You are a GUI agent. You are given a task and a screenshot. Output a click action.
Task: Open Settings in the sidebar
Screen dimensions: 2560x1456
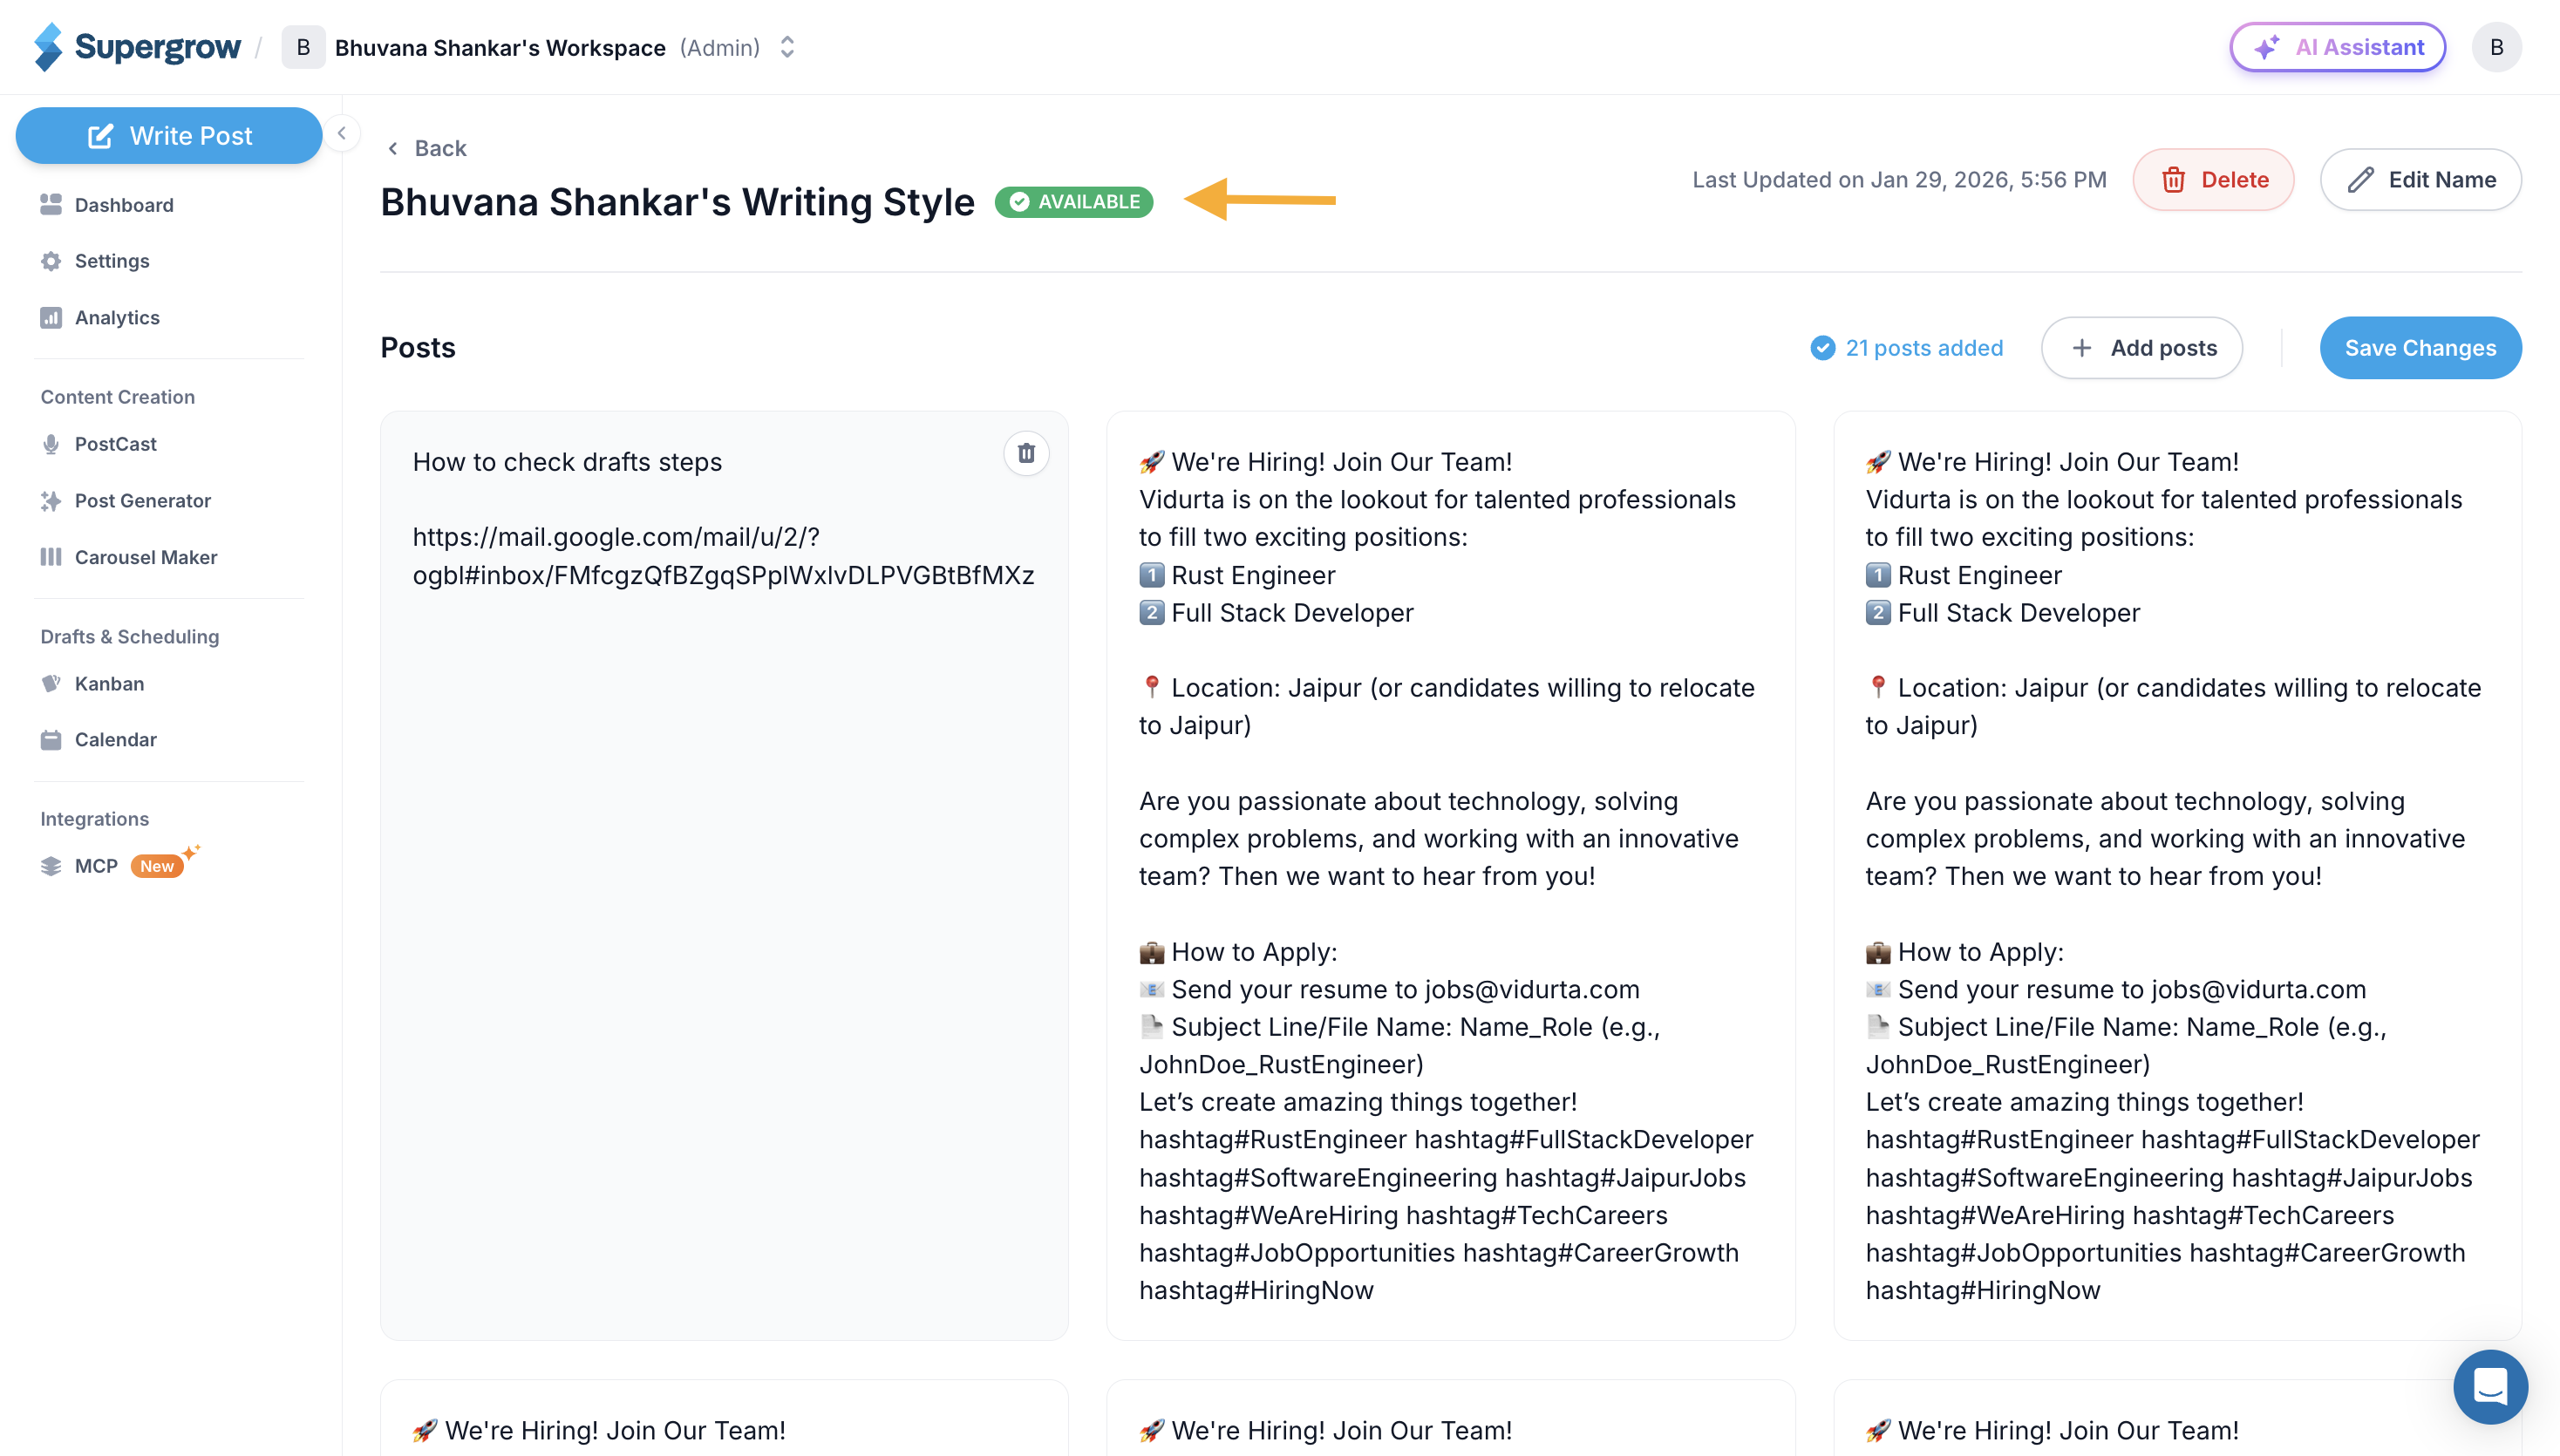click(x=112, y=261)
